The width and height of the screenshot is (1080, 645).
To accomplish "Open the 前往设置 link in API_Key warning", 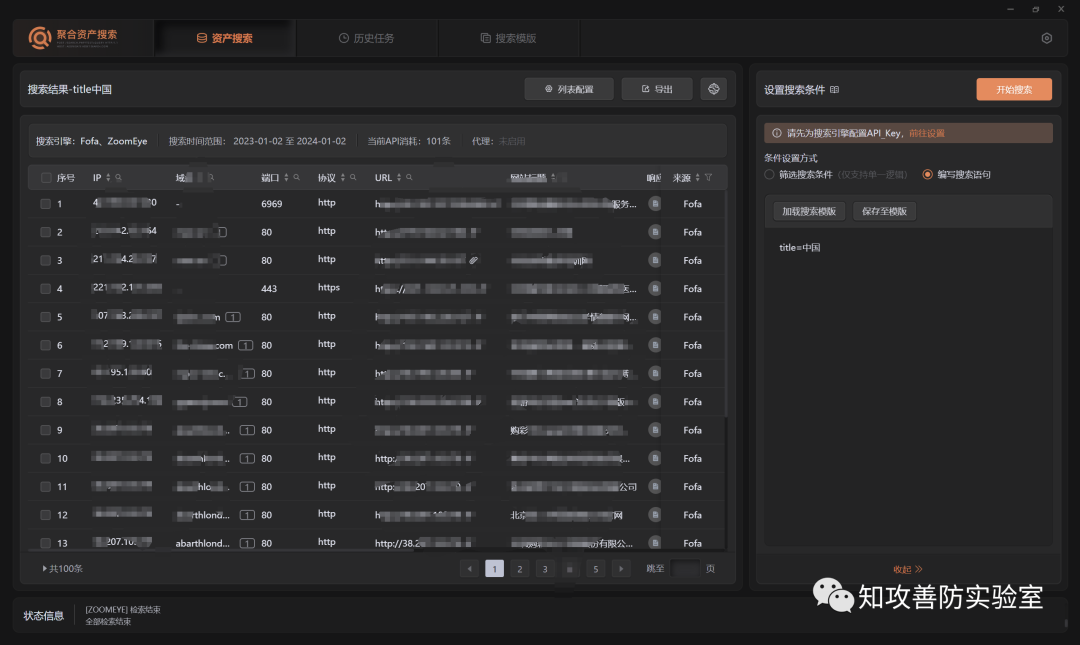I will (x=926, y=133).
